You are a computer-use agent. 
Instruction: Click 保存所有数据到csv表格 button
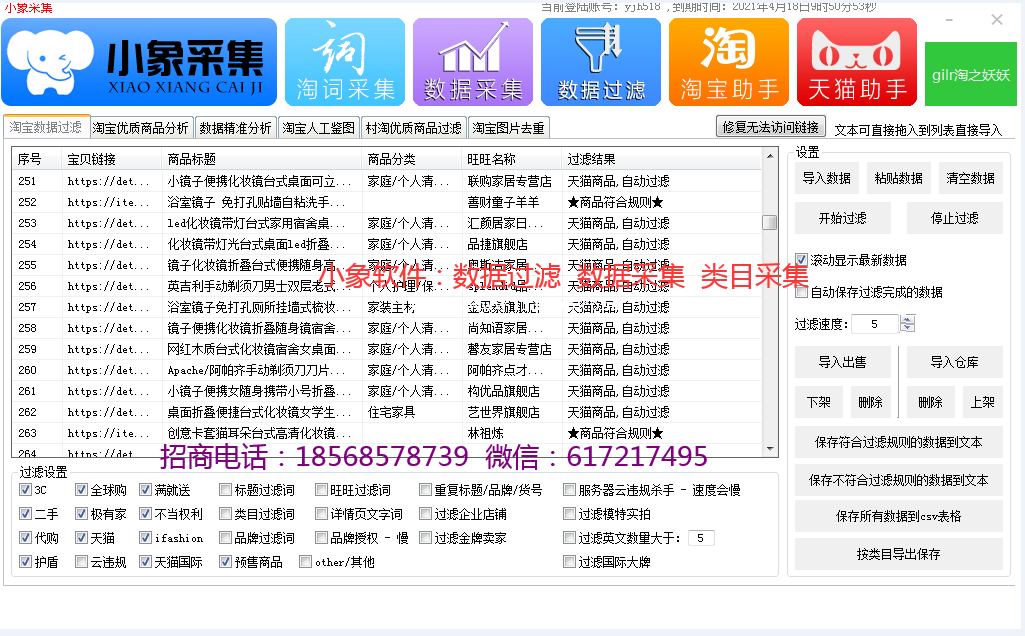899,516
